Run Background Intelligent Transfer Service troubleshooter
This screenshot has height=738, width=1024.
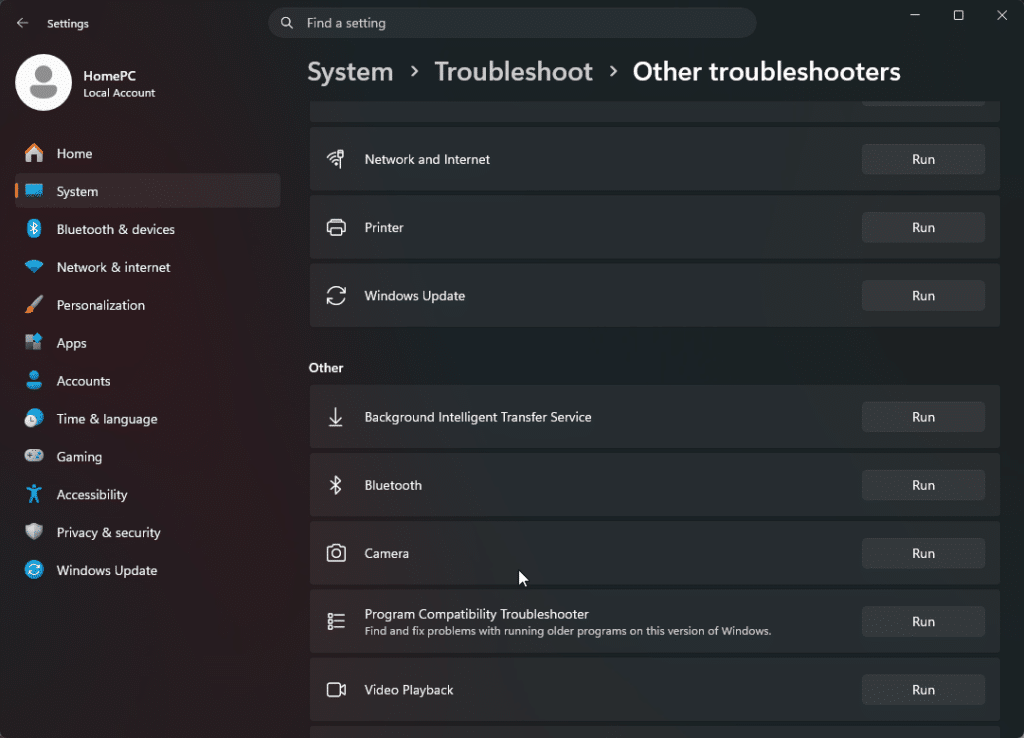tap(923, 417)
